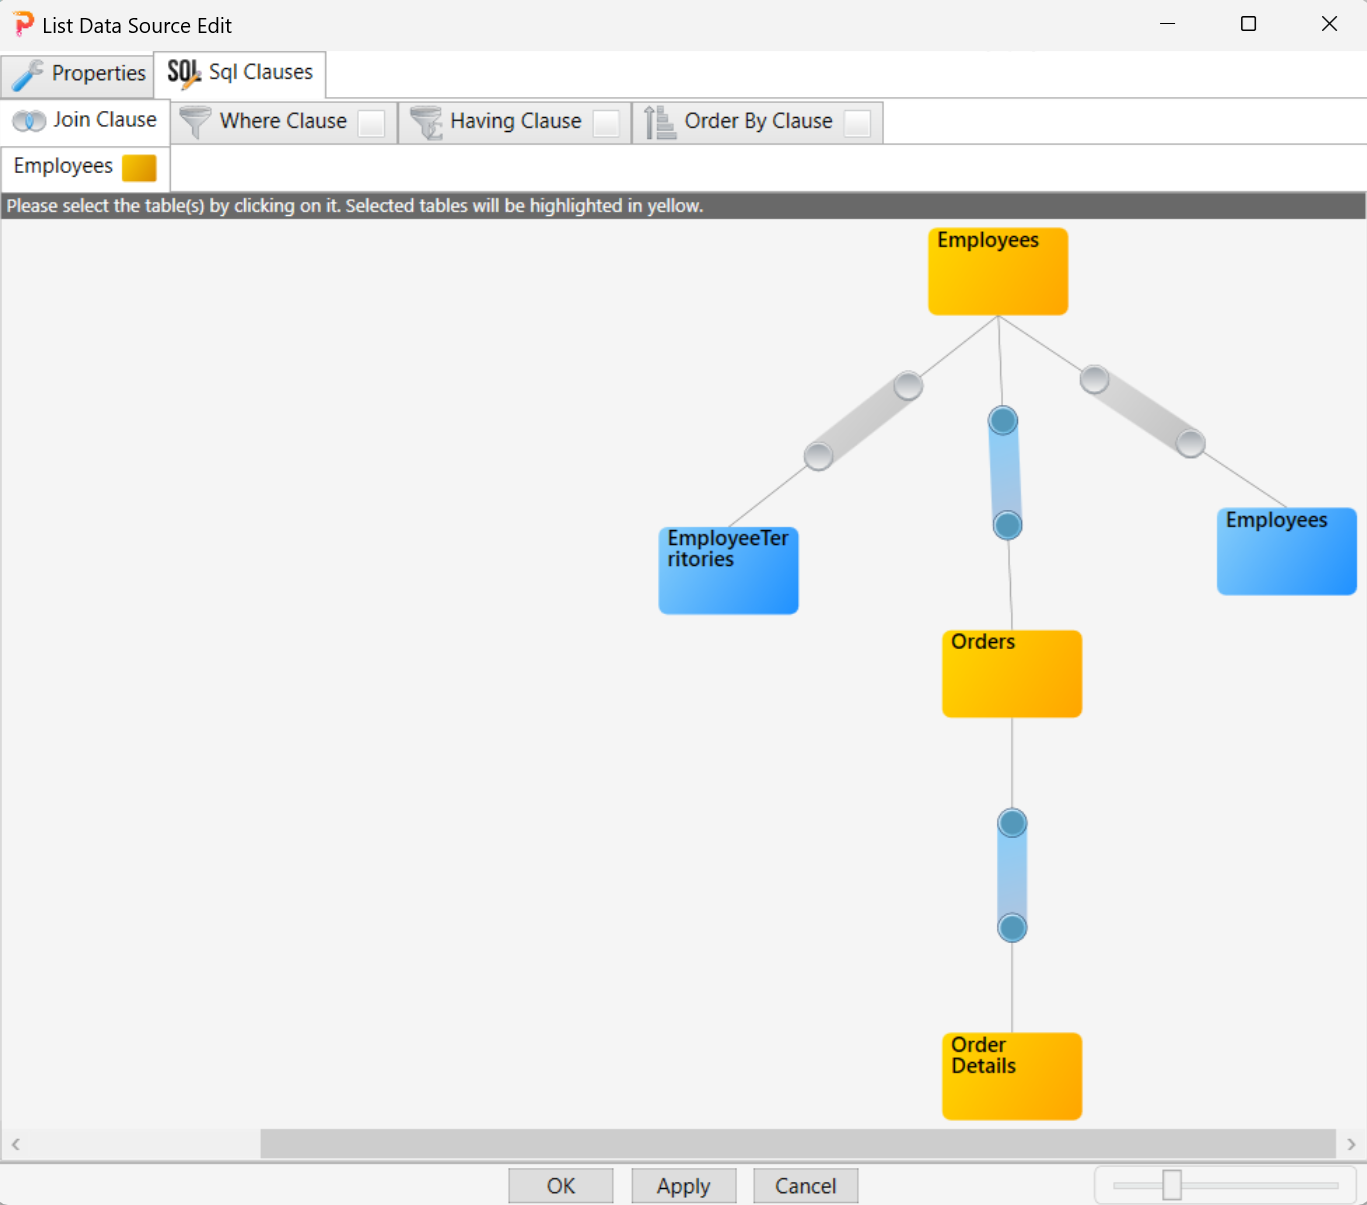
Task: Select the Employees sub-tab
Action: point(85,167)
